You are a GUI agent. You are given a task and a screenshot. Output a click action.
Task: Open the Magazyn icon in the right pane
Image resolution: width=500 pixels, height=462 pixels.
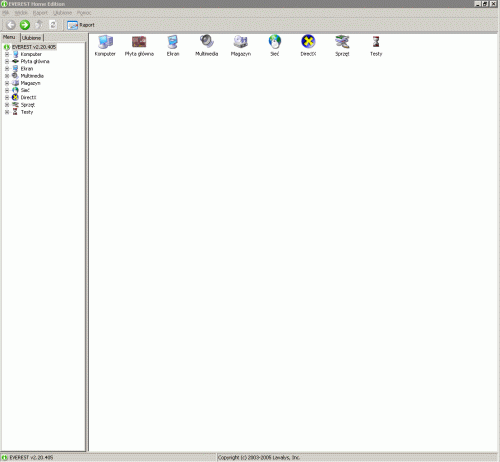pos(241,46)
